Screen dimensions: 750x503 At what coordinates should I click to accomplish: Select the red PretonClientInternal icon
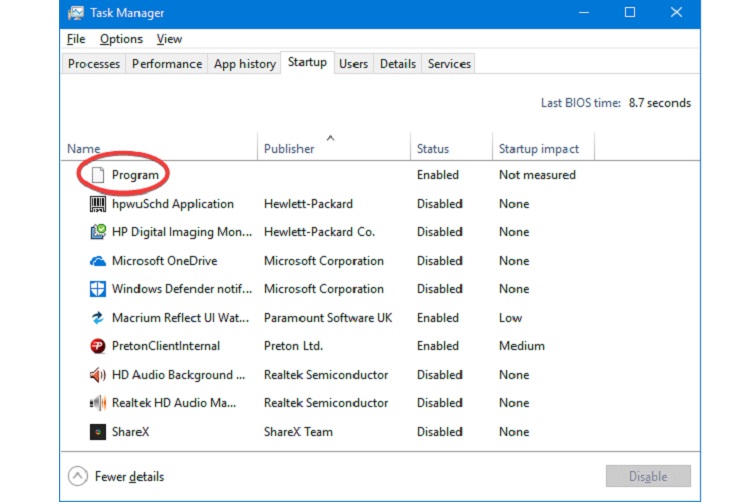pyautogui.click(x=98, y=346)
